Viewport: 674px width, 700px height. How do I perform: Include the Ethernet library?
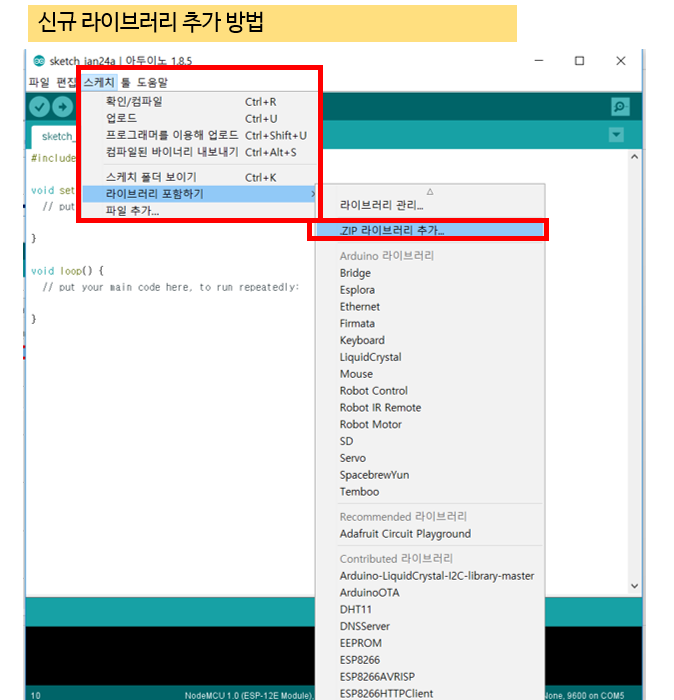[430, 307]
